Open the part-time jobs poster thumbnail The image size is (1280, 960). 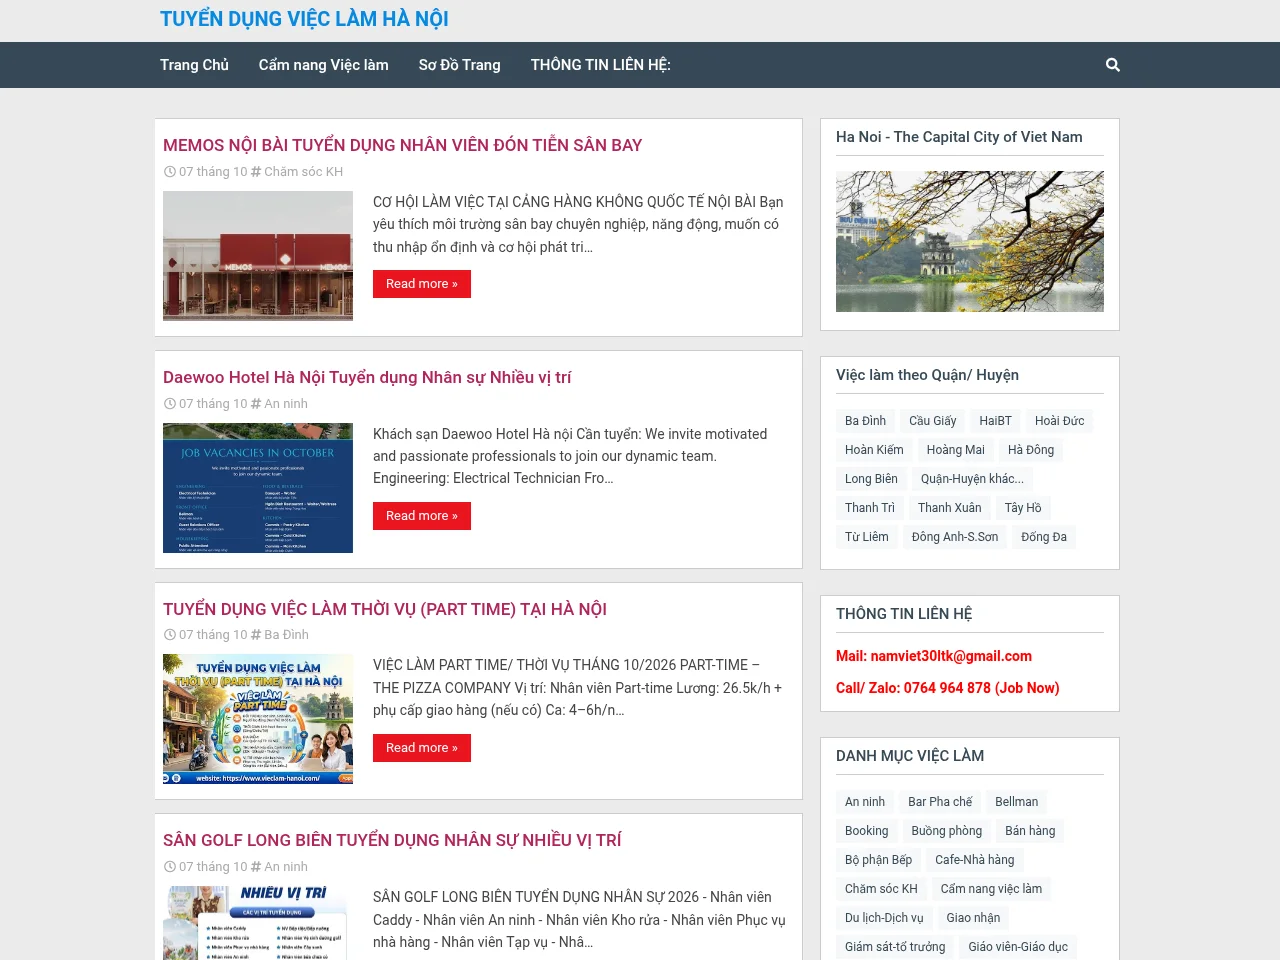coord(258,719)
